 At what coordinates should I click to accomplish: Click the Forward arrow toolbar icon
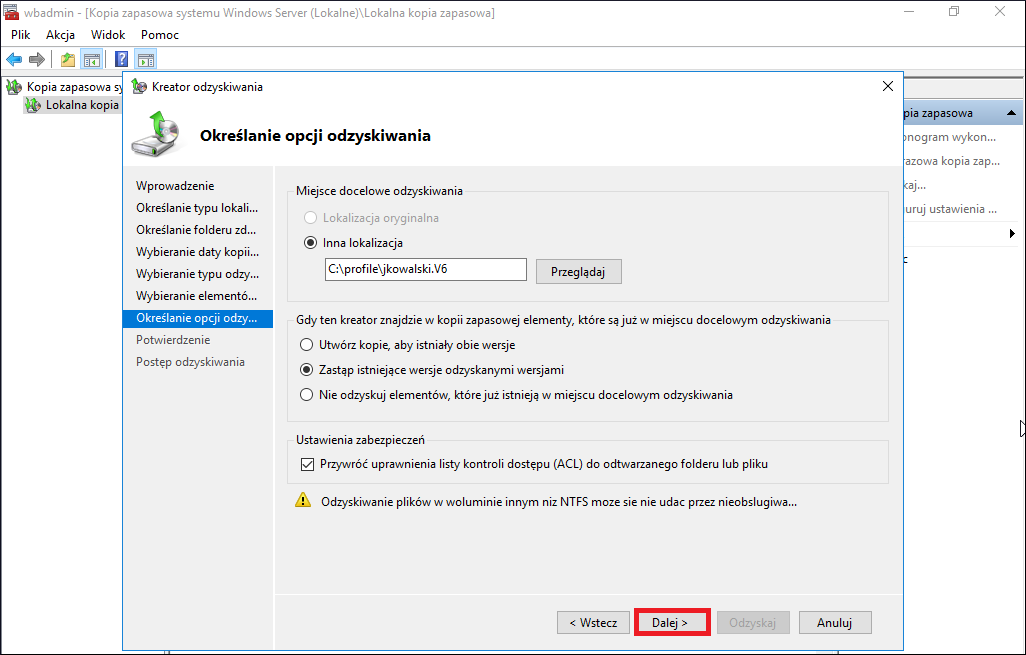tap(37, 60)
